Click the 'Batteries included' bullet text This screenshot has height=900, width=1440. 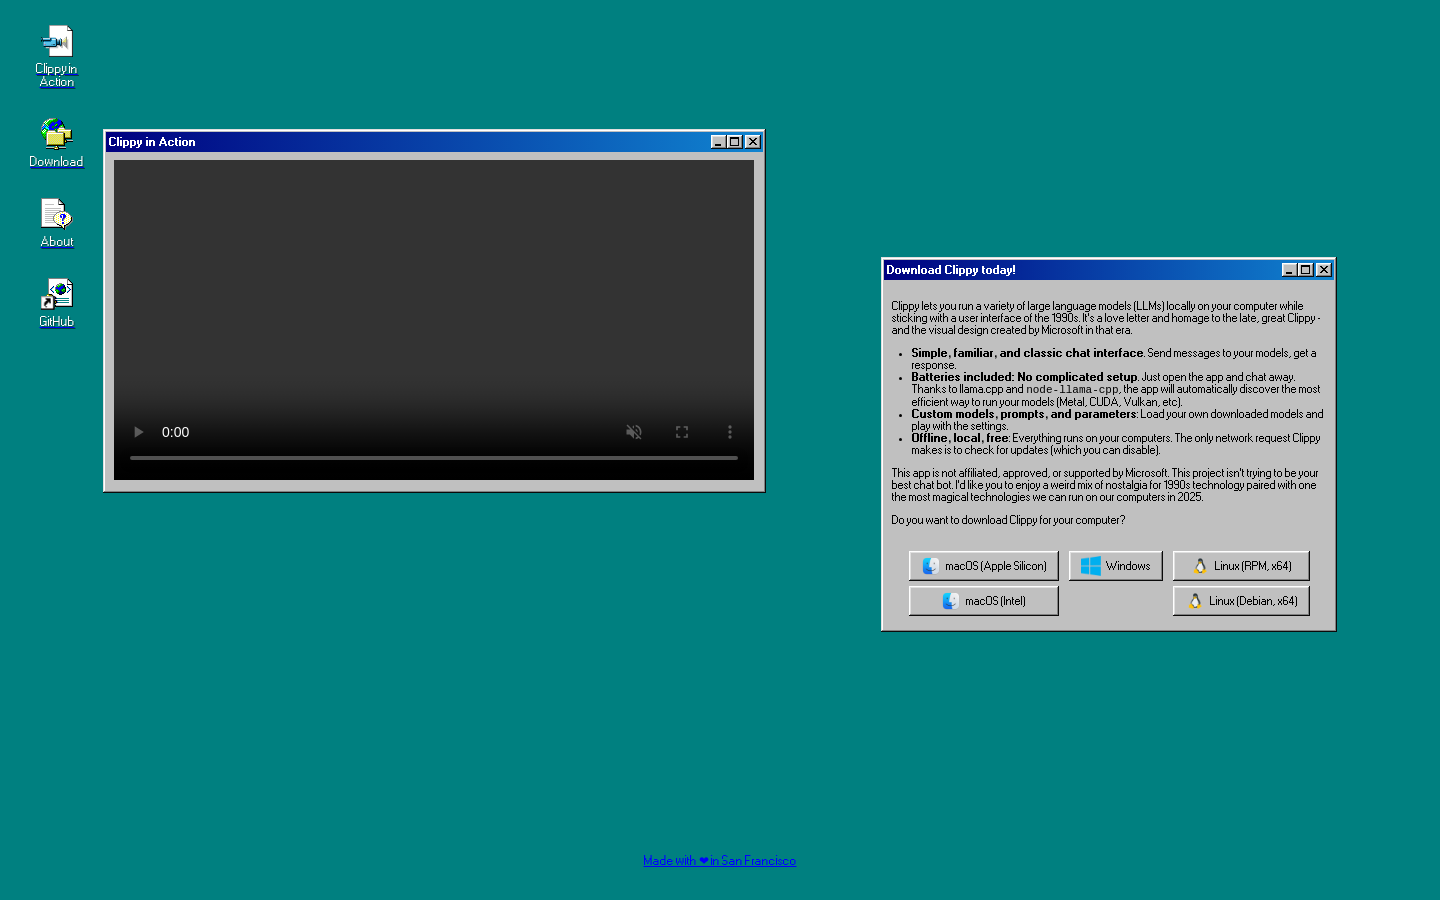coord(1116,389)
